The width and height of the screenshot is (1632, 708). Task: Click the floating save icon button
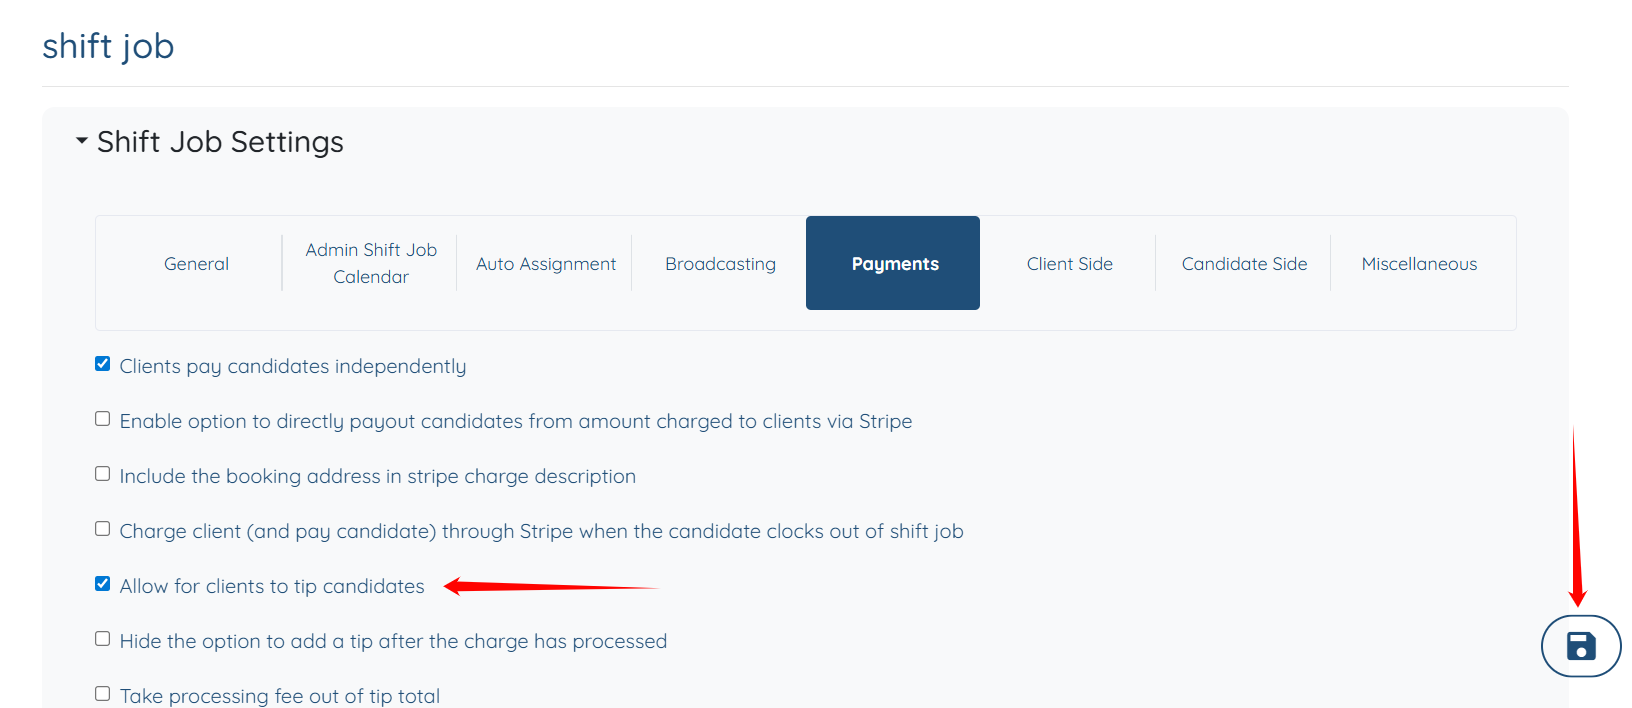[x=1580, y=646]
